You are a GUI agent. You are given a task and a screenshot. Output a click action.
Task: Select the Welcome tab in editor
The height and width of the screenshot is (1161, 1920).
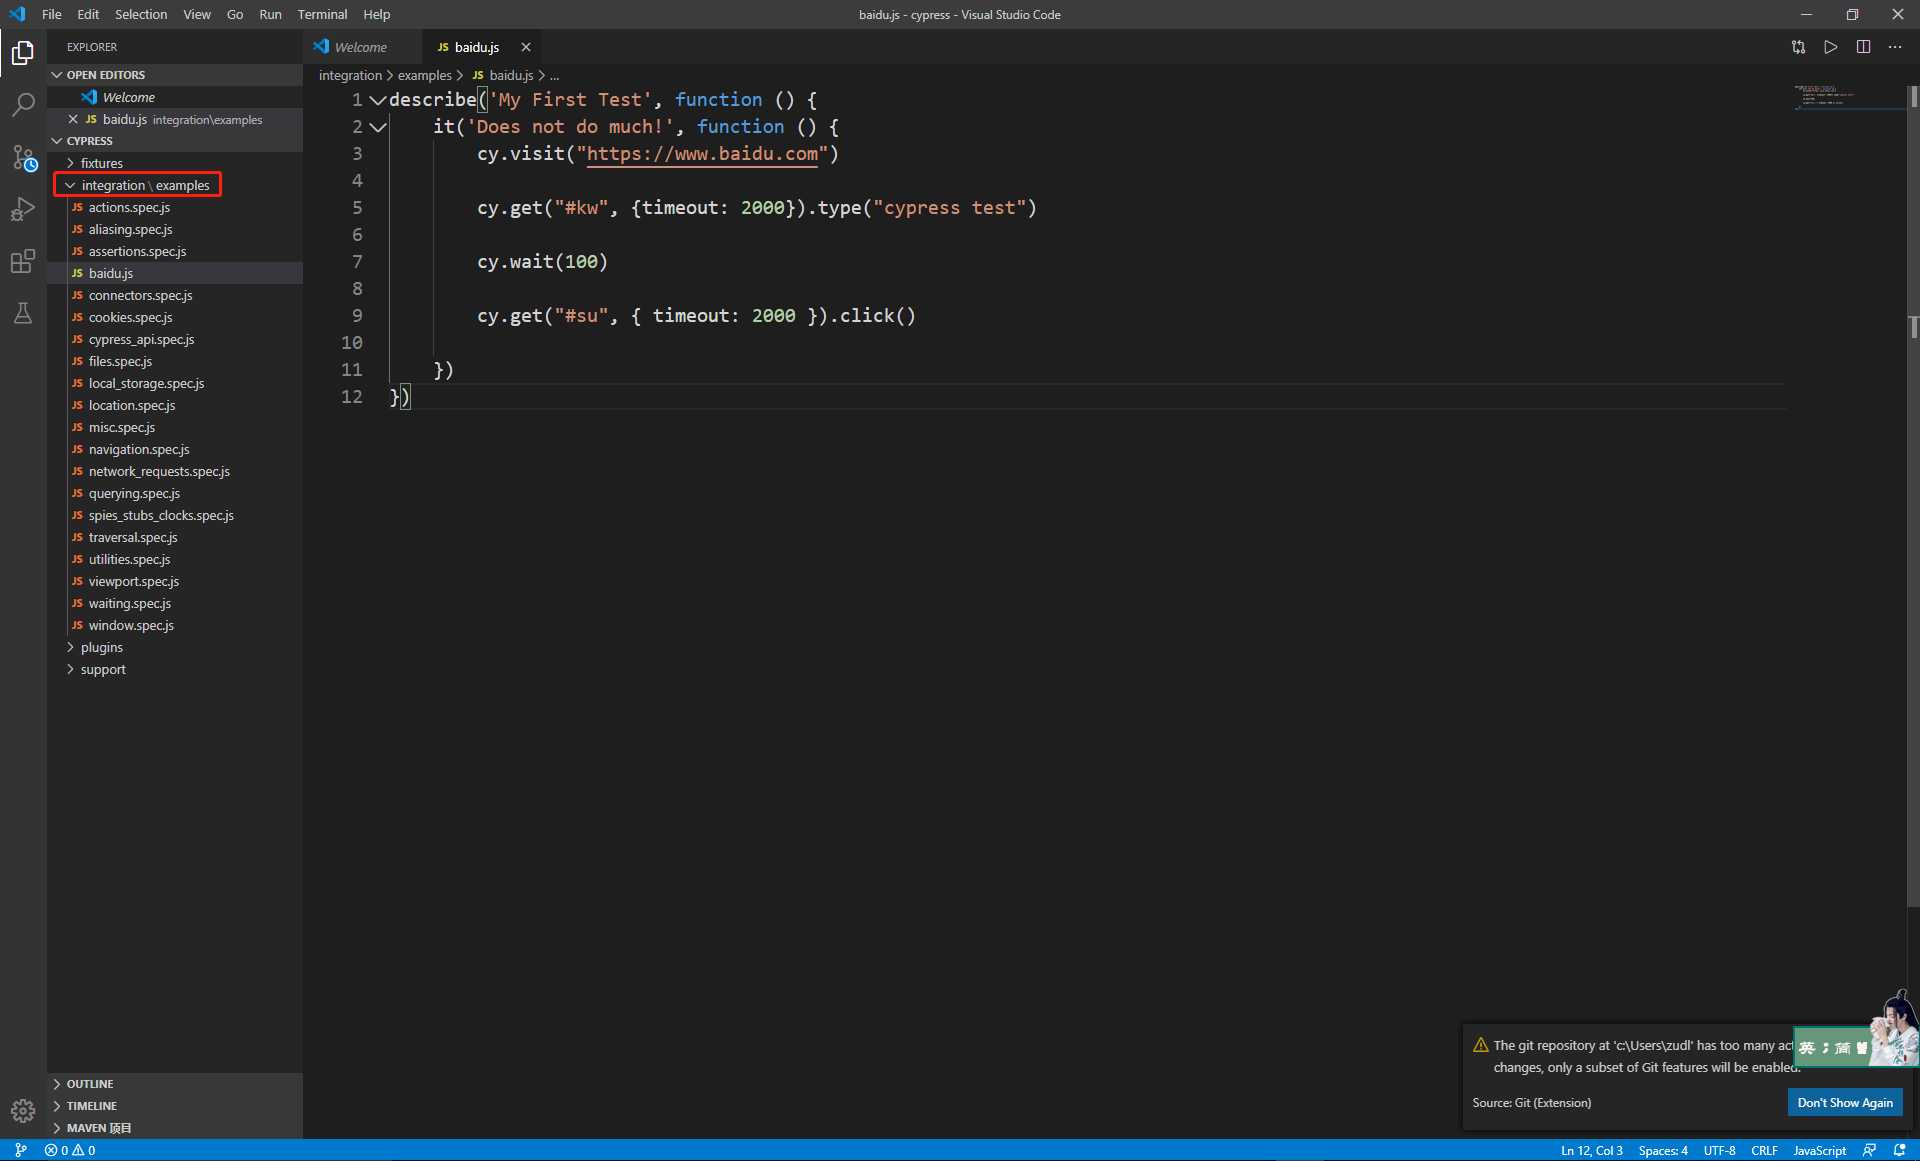359,47
